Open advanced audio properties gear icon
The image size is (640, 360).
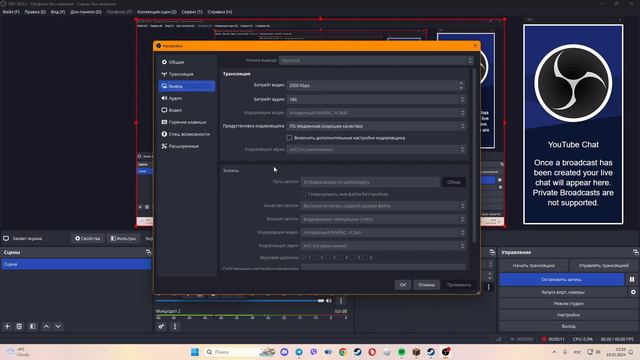pos(162,327)
